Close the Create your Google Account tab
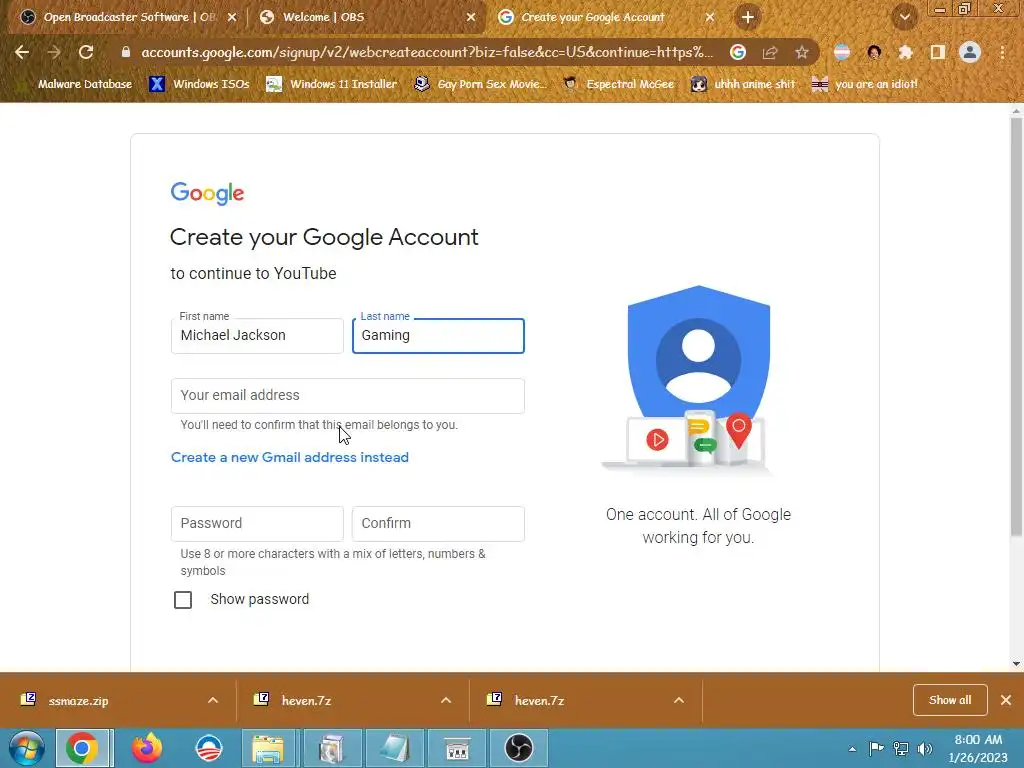1024x768 pixels. click(710, 17)
